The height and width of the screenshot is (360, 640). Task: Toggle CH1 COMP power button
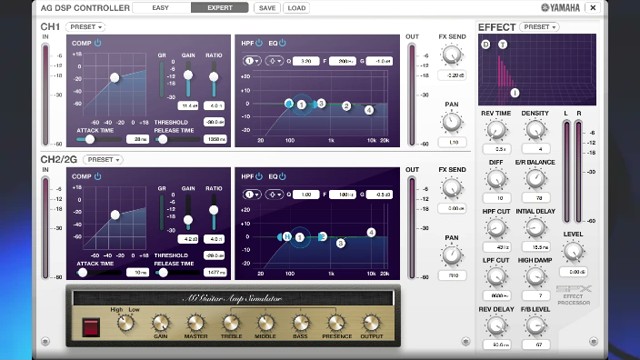[98, 43]
